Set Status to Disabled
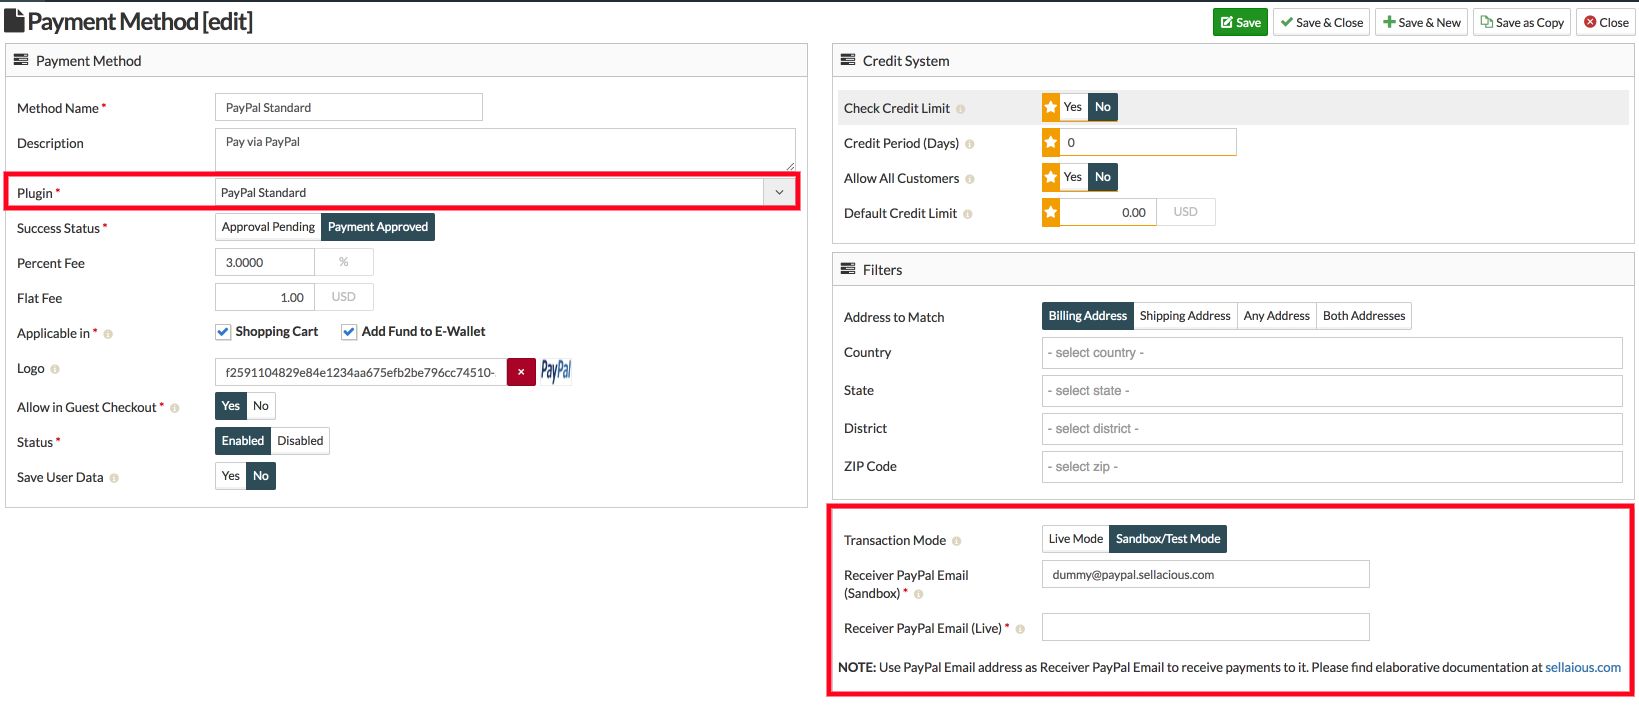1639x717 pixels. (300, 441)
